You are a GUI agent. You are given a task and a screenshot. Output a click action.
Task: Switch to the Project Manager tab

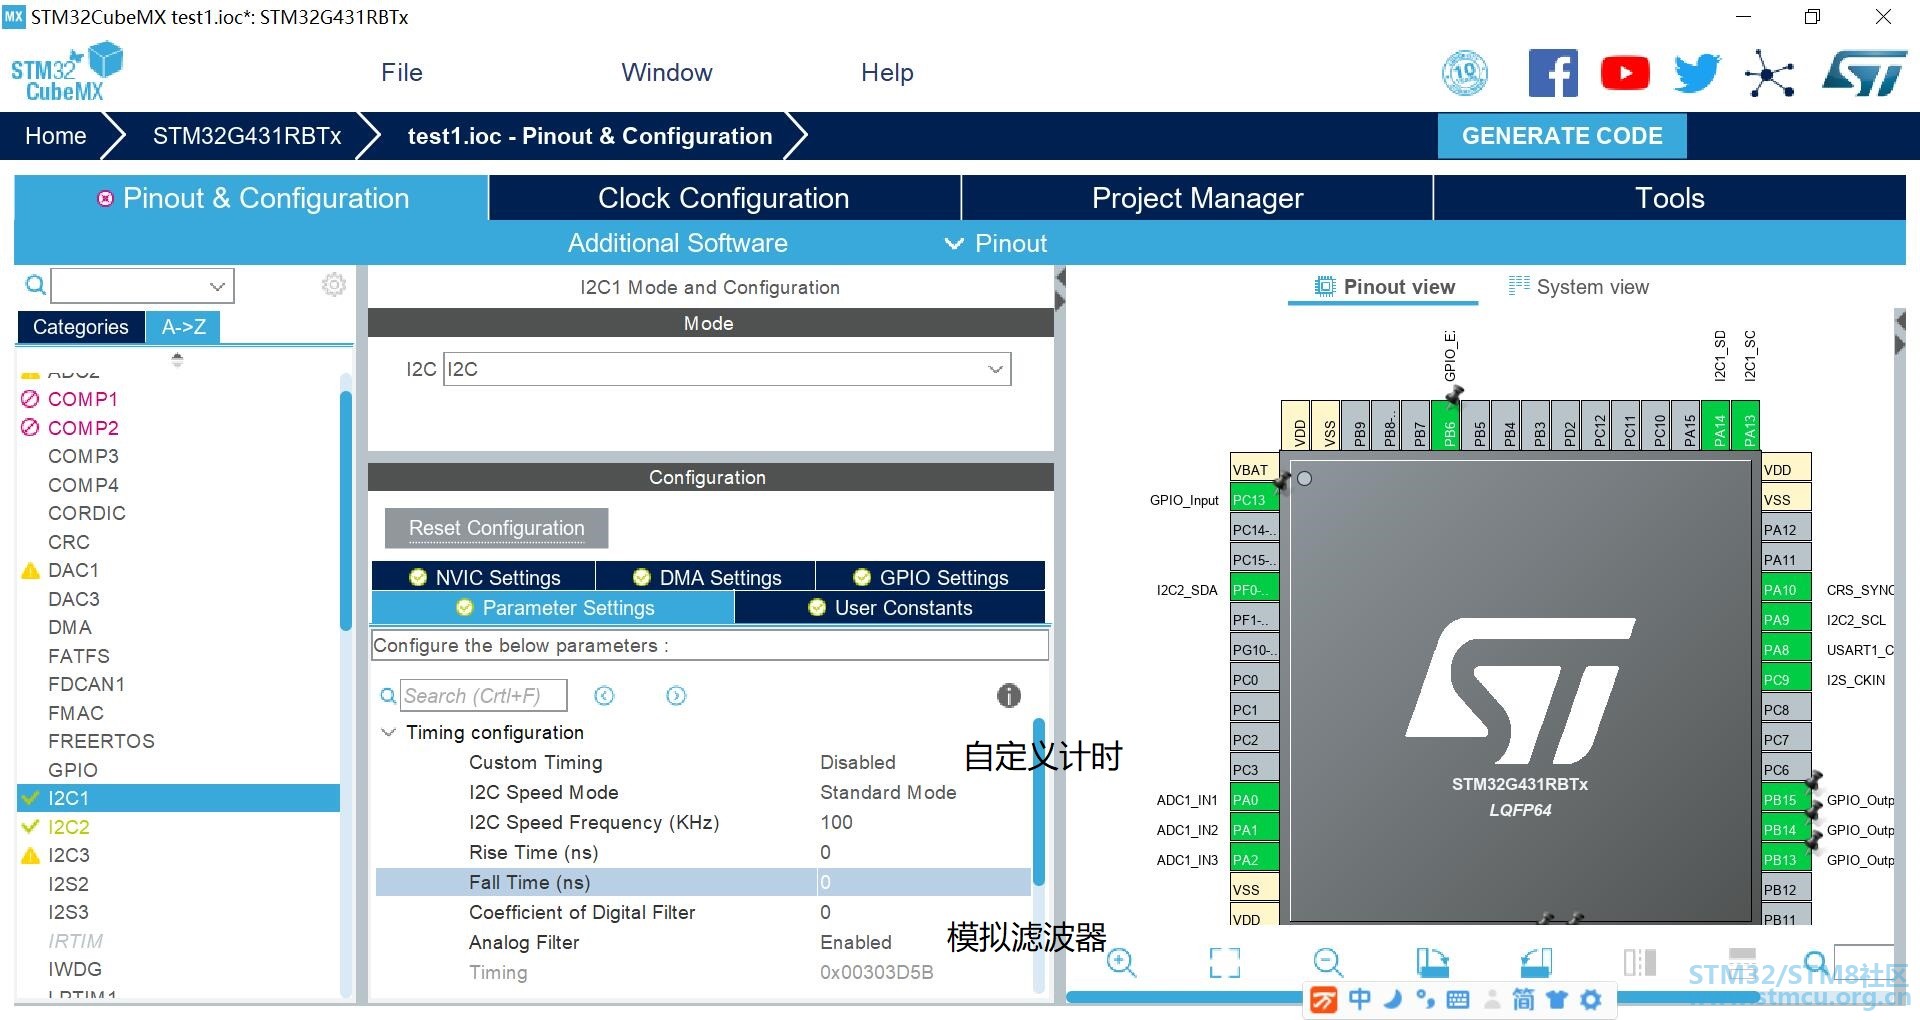[1197, 198]
